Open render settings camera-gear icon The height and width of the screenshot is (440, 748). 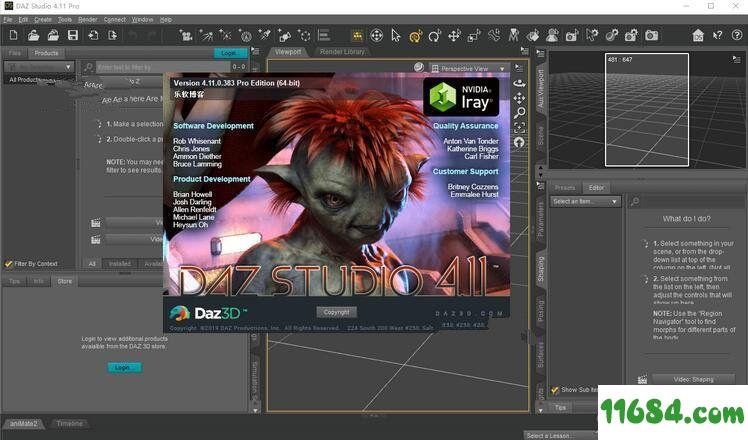pyautogui.click(x=632, y=36)
